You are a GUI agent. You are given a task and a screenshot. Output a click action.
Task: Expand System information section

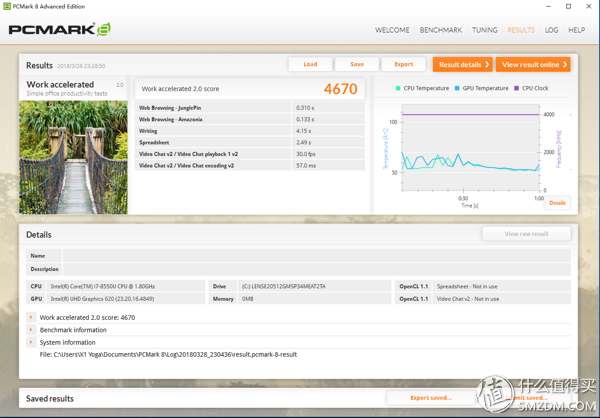click(31, 342)
